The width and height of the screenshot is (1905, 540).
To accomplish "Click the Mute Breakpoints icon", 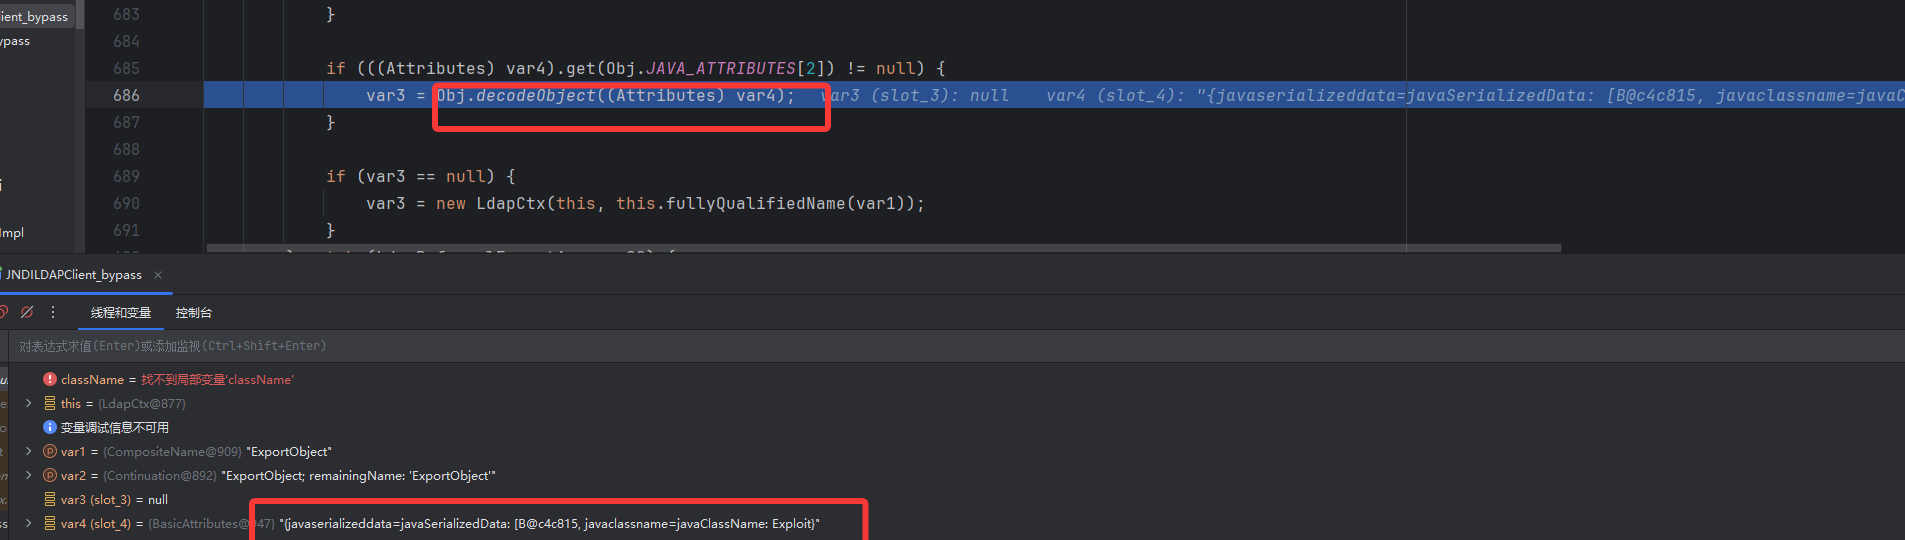I will [x=27, y=313].
